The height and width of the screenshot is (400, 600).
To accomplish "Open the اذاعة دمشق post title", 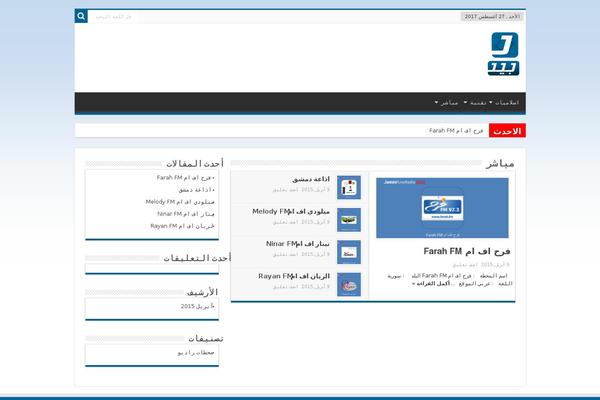I will tap(311, 179).
